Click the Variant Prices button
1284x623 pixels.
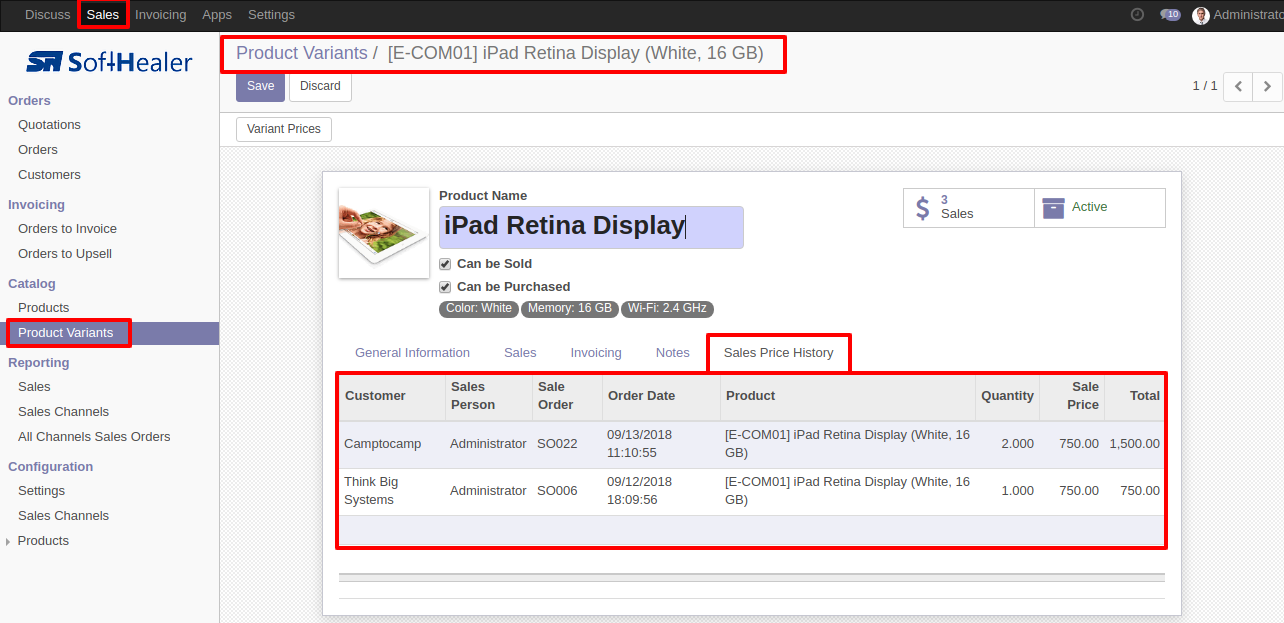284,129
